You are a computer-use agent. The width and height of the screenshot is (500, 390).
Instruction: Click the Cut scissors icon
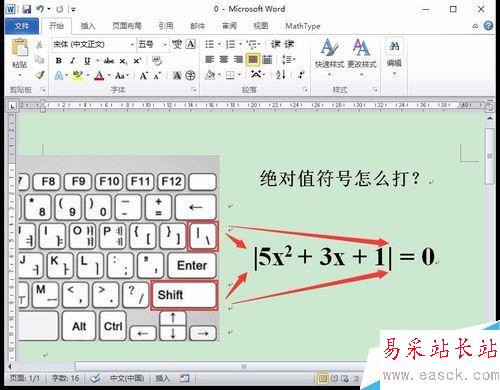point(39,45)
